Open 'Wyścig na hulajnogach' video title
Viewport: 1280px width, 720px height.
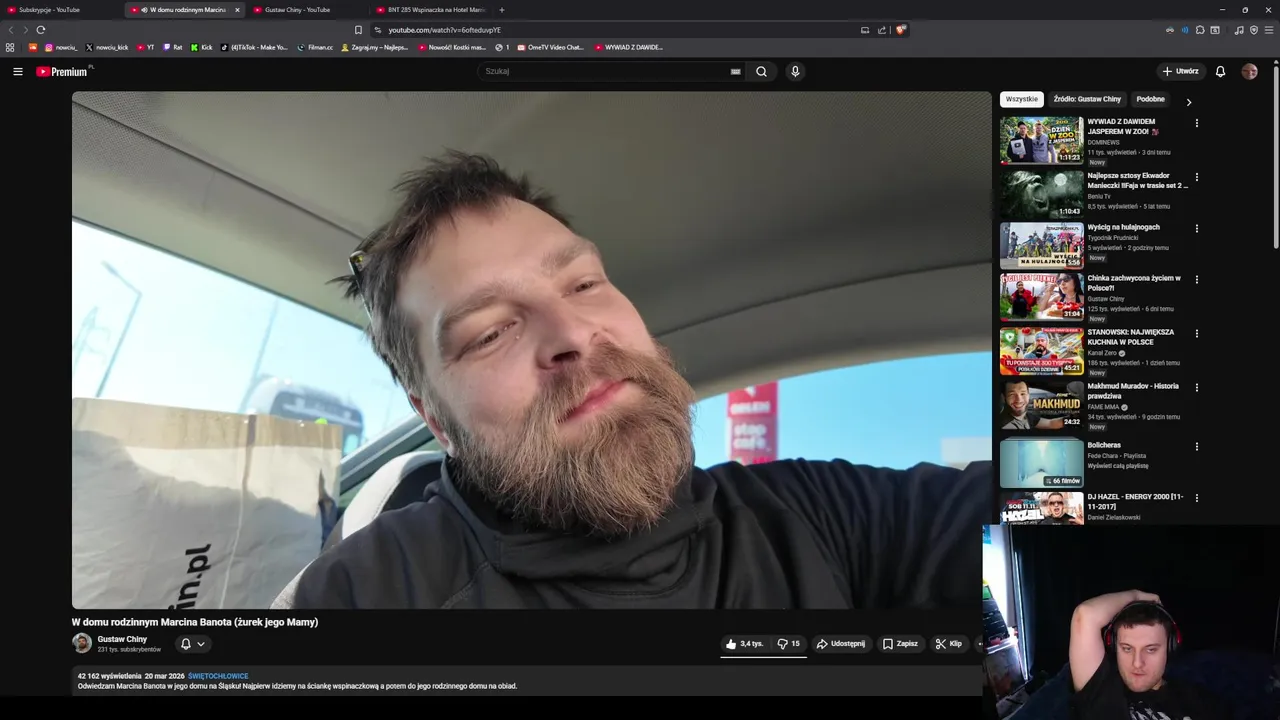[1124, 227]
